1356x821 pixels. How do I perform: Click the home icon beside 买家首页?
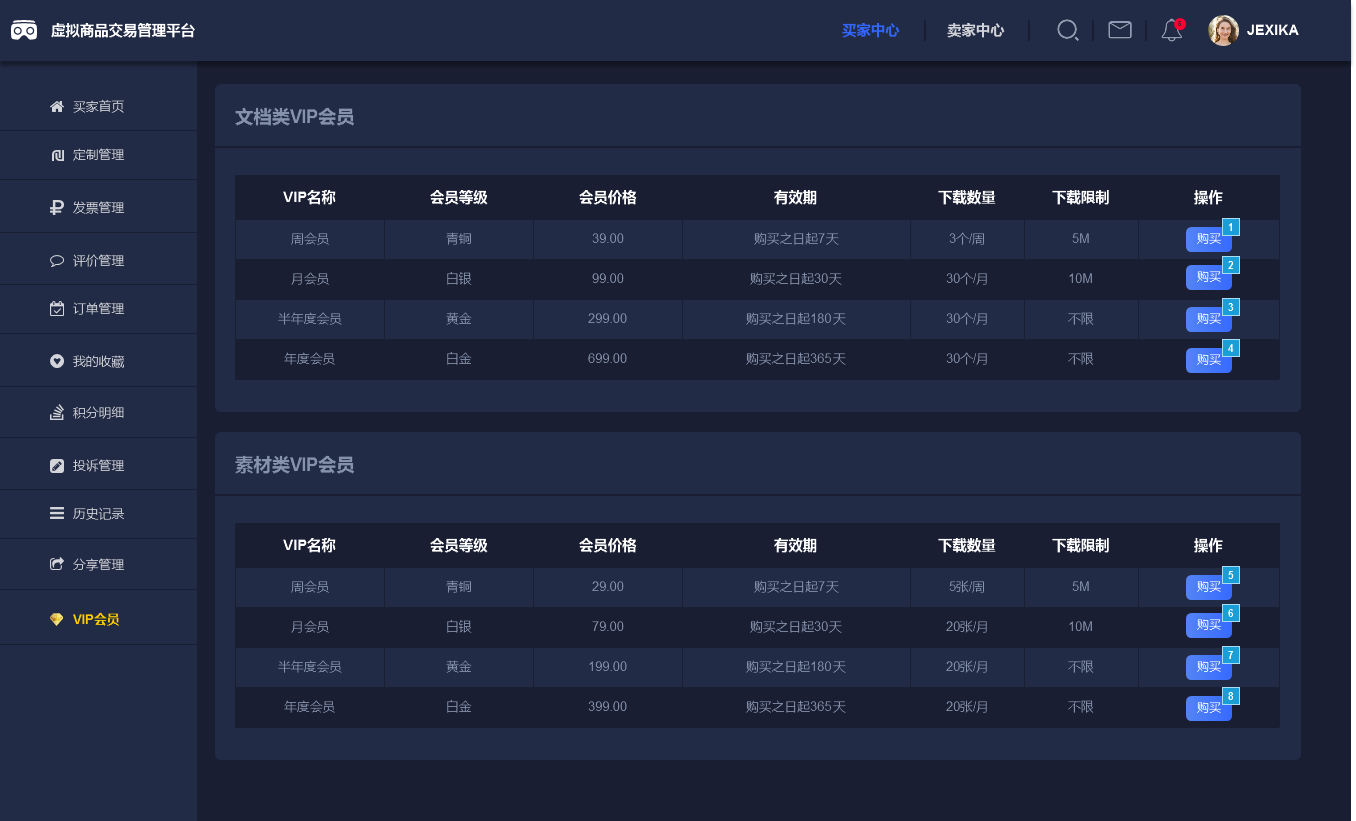click(57, 106)
